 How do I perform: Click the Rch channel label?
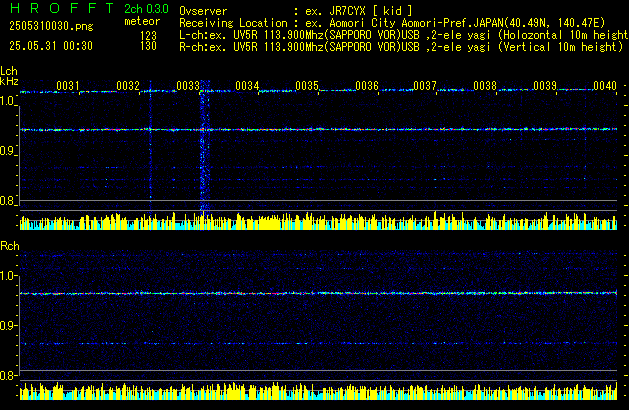coord(10,246)
